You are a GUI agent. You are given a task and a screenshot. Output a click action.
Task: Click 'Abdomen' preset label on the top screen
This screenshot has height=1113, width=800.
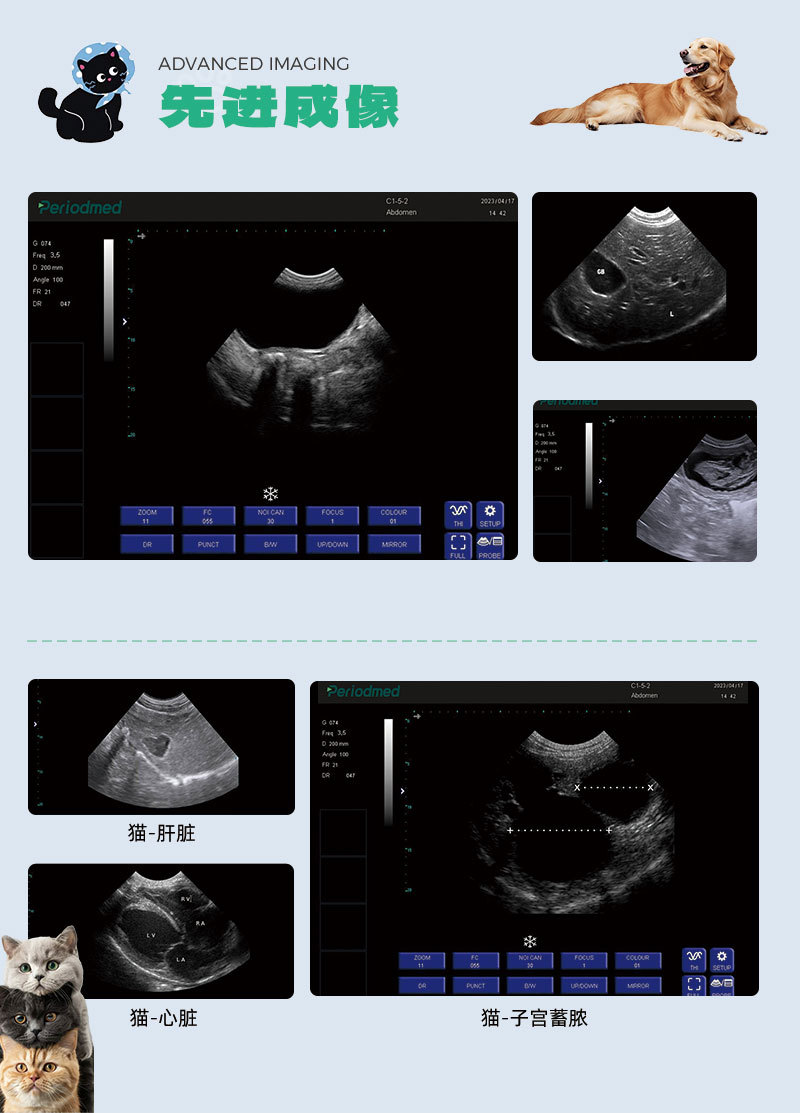coord(401,212)
